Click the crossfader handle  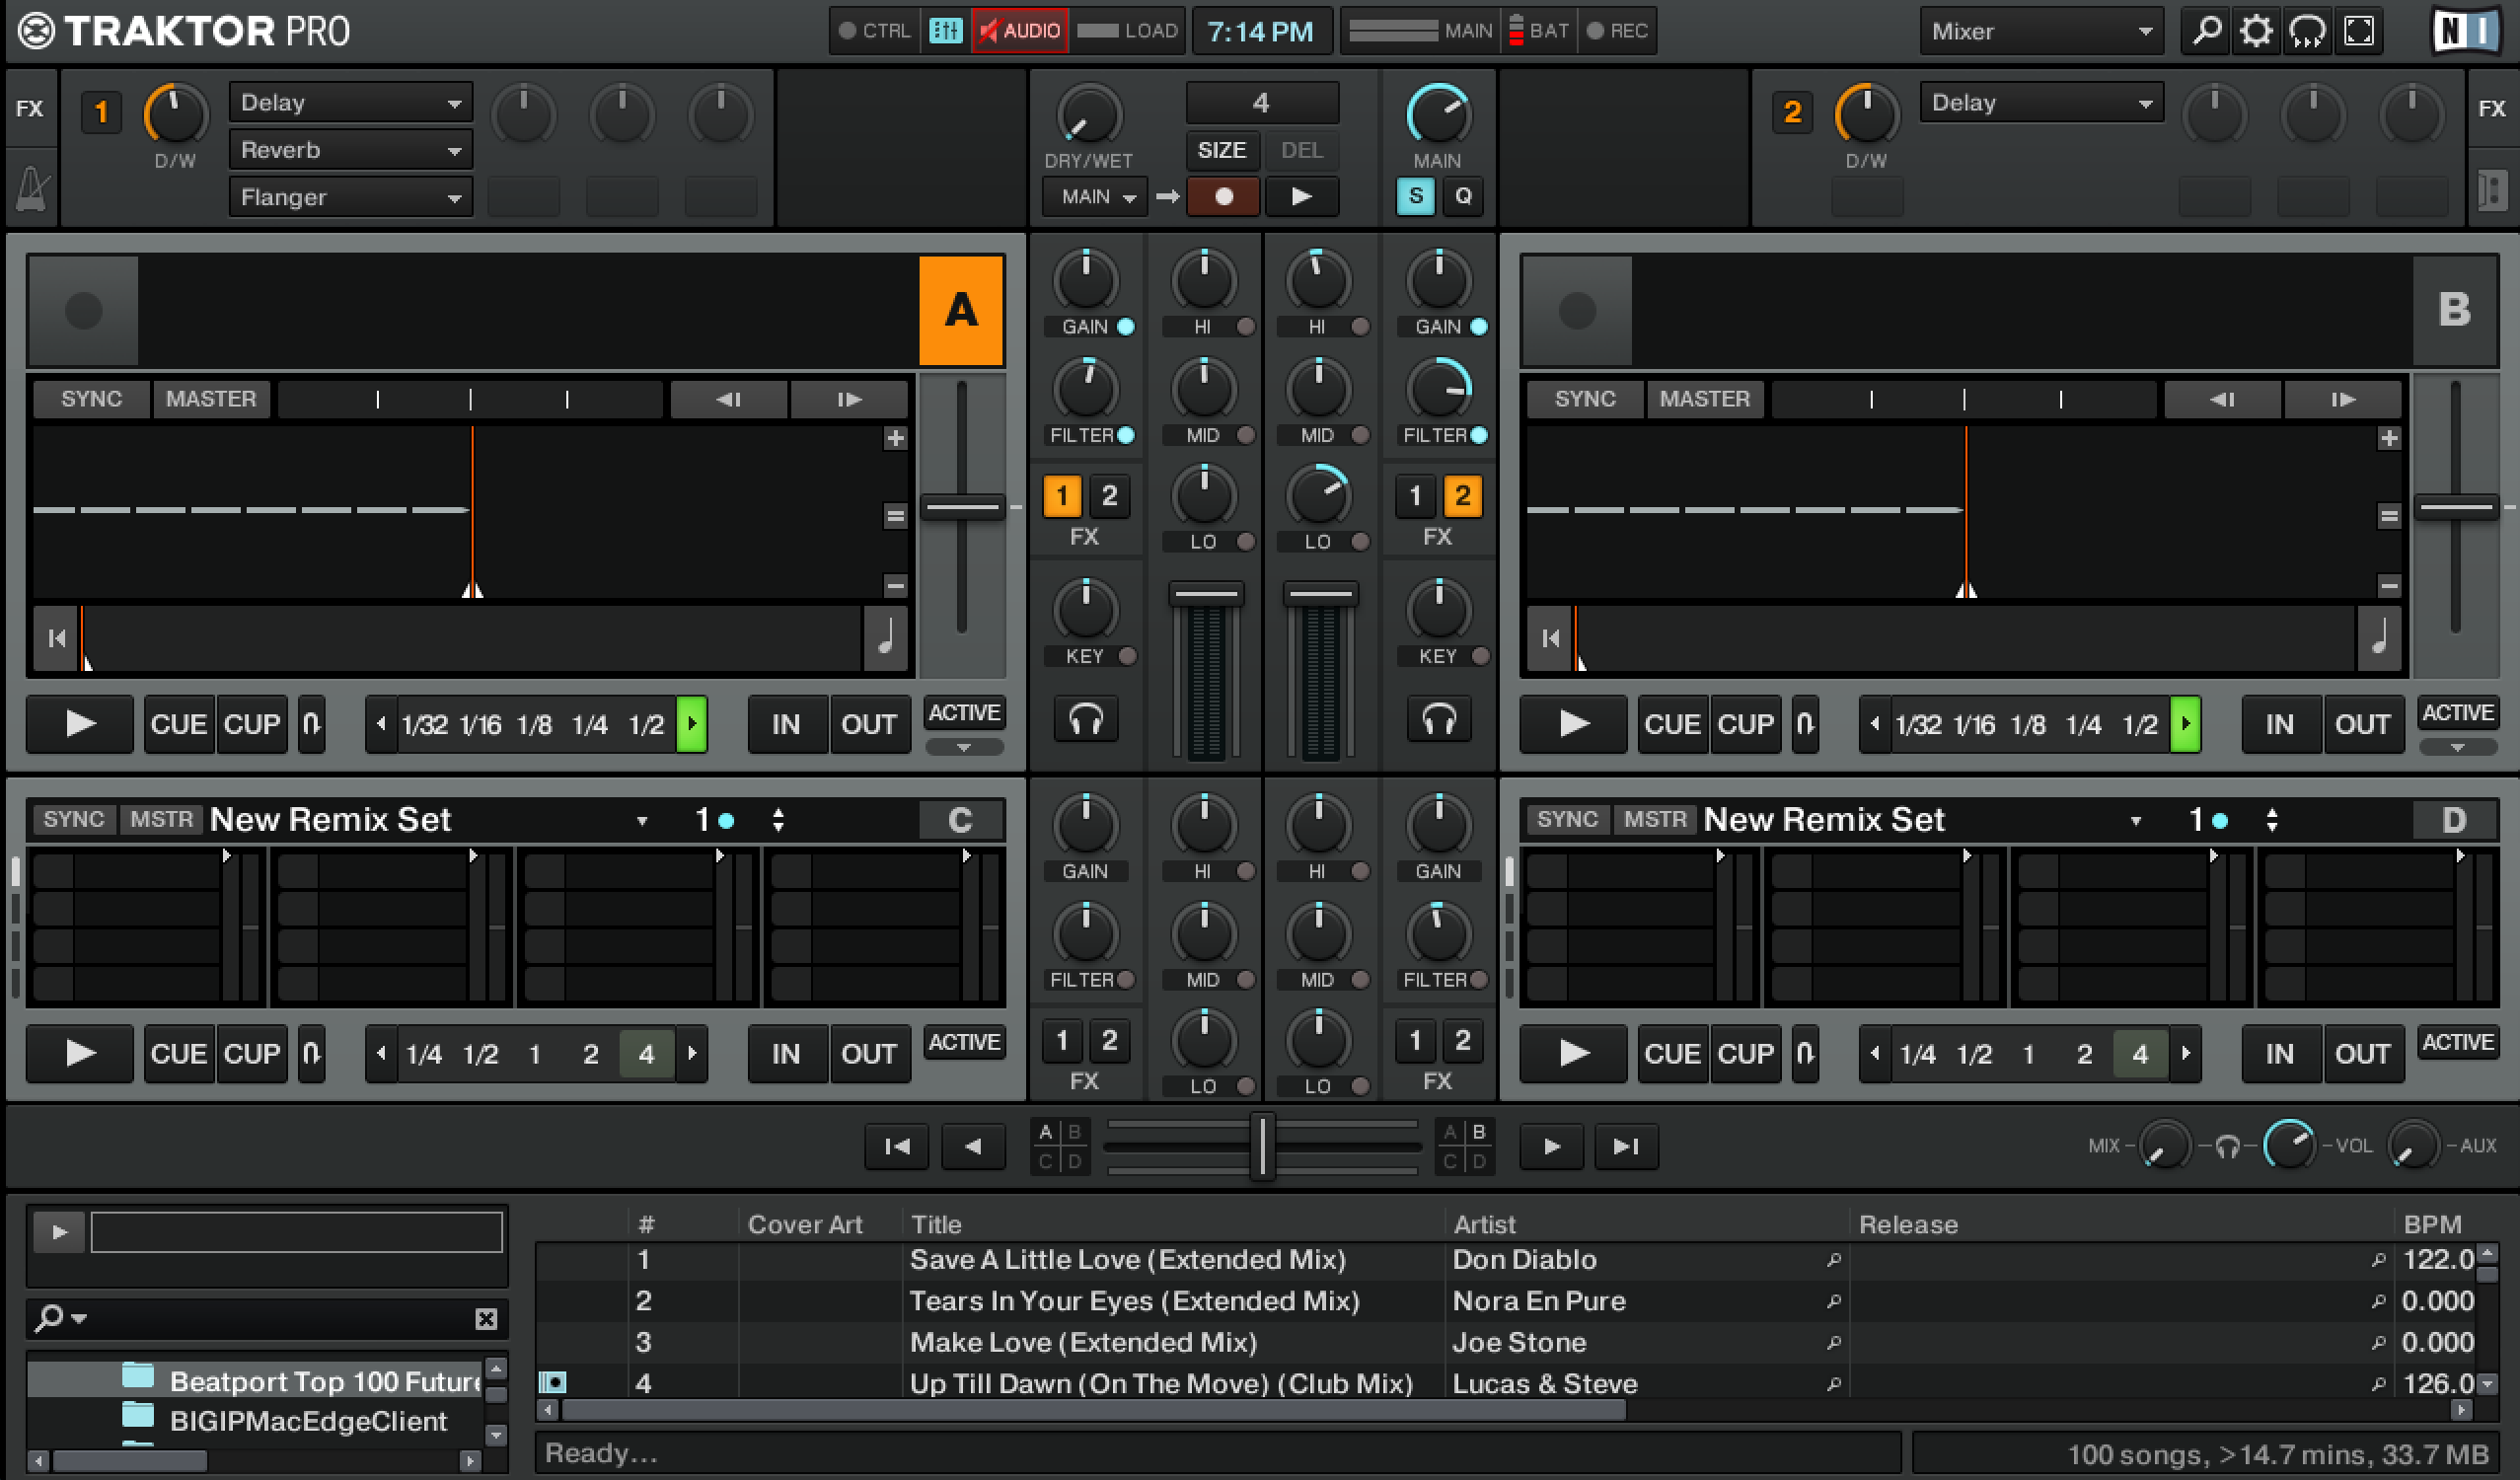pyautogui.click(x=1262, y=1145)
